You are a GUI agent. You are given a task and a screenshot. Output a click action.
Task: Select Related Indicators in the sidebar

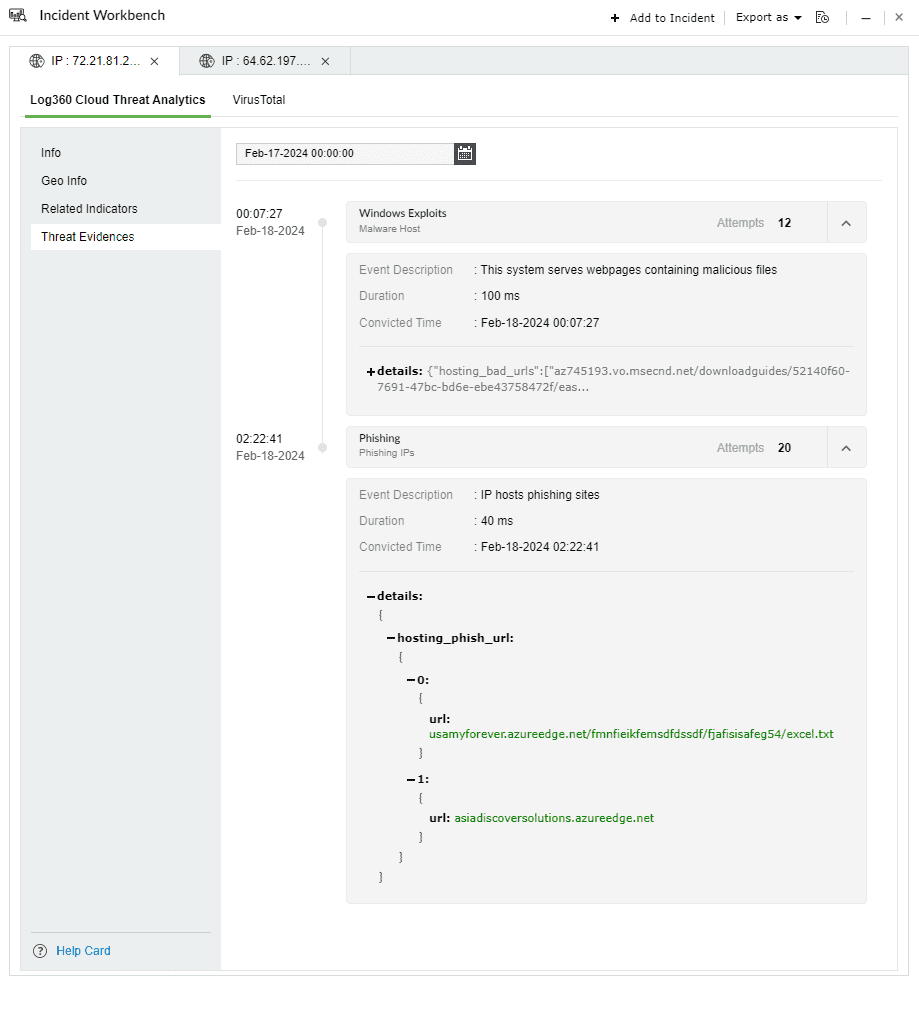(89, 208)
